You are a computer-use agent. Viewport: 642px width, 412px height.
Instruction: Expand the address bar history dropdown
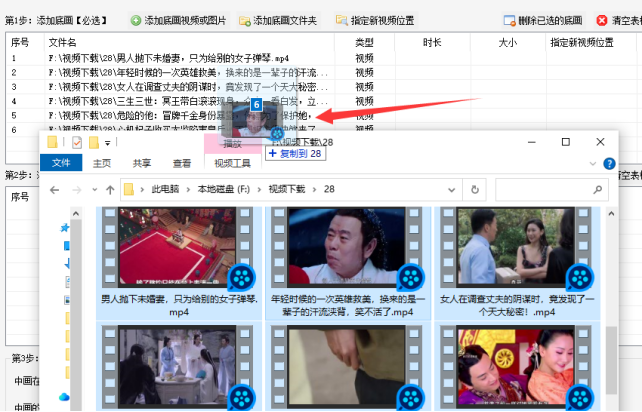point(451,190)
